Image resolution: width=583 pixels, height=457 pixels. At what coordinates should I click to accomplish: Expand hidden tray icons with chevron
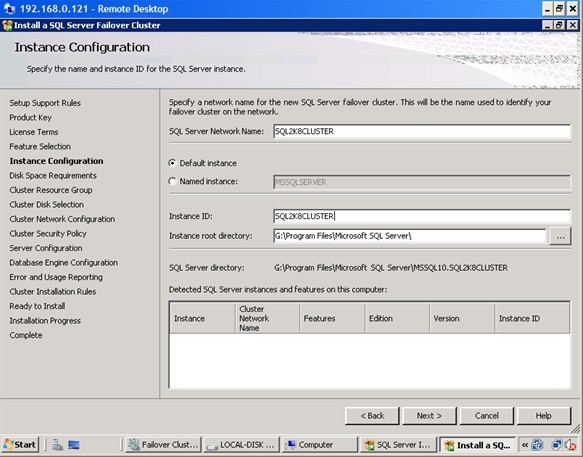[x=525, y=445]
